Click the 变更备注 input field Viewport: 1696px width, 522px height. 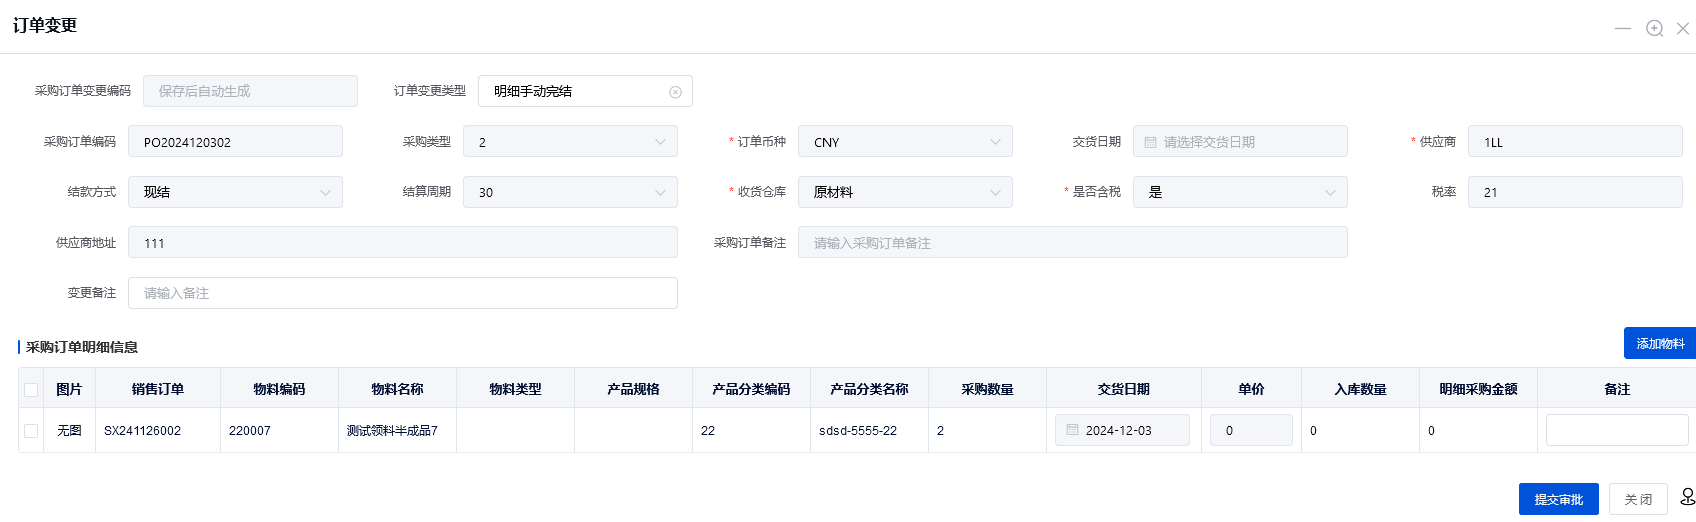point(403,293)
